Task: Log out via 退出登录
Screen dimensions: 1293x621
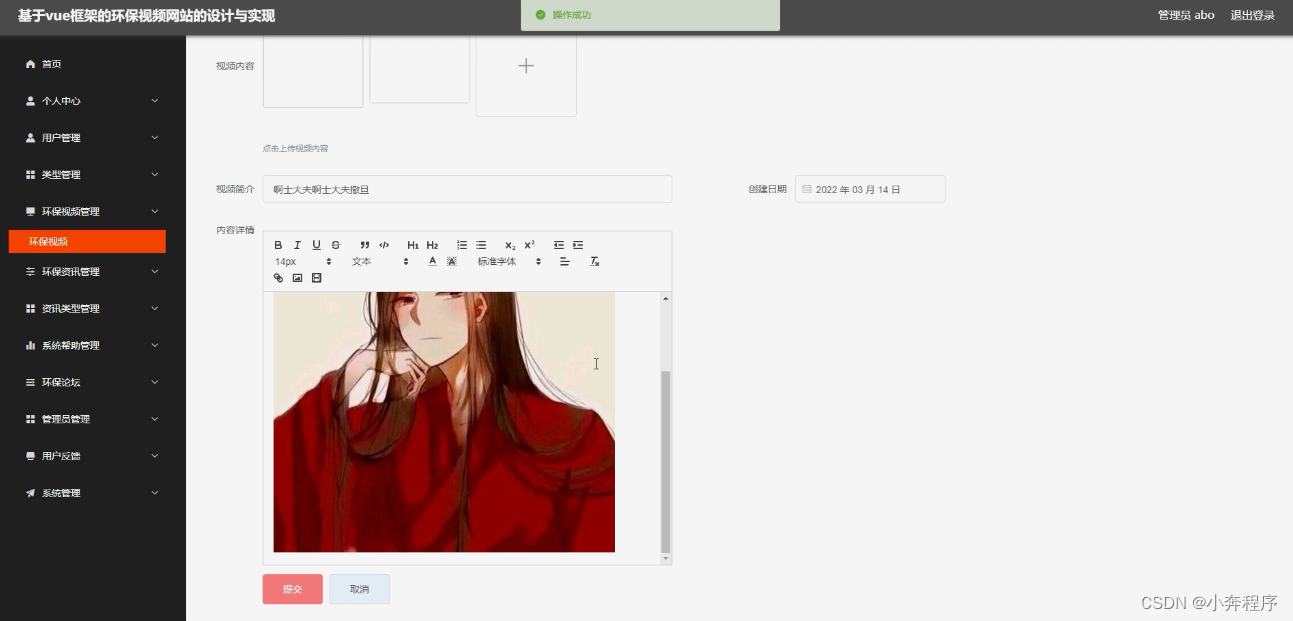Action: [x=1252, y=15]
